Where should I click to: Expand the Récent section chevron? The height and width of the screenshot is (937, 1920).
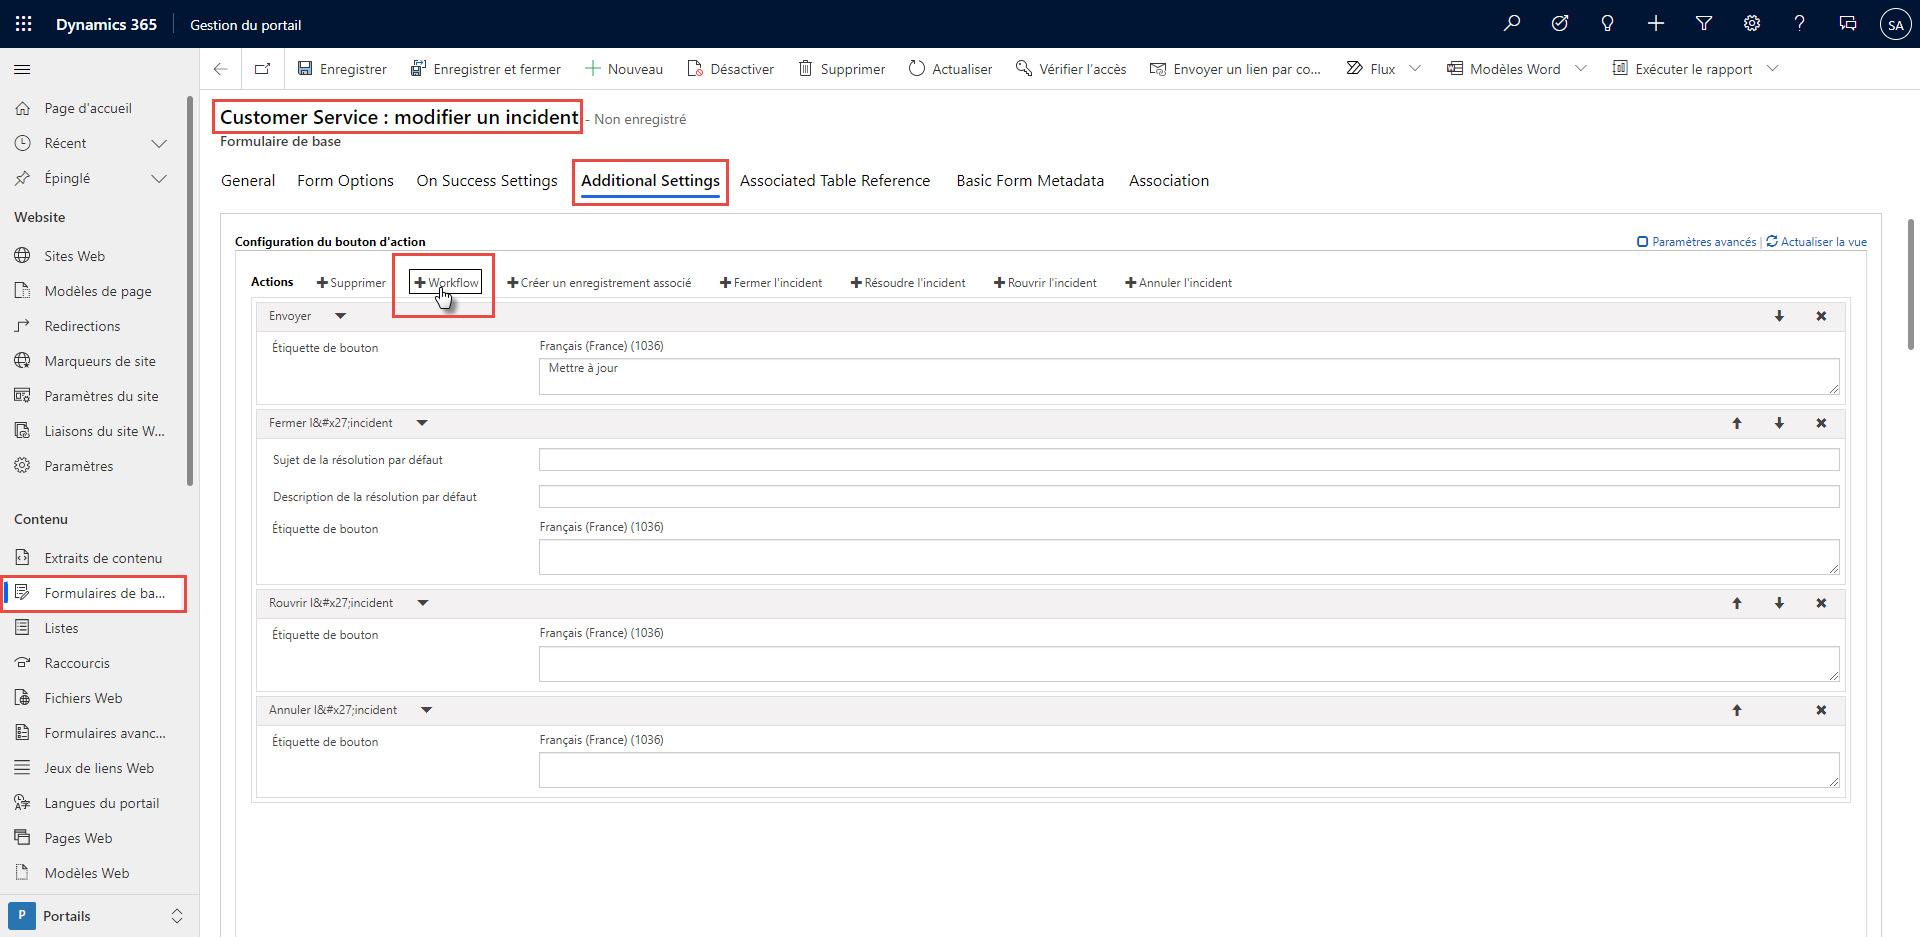pos(158,143)
